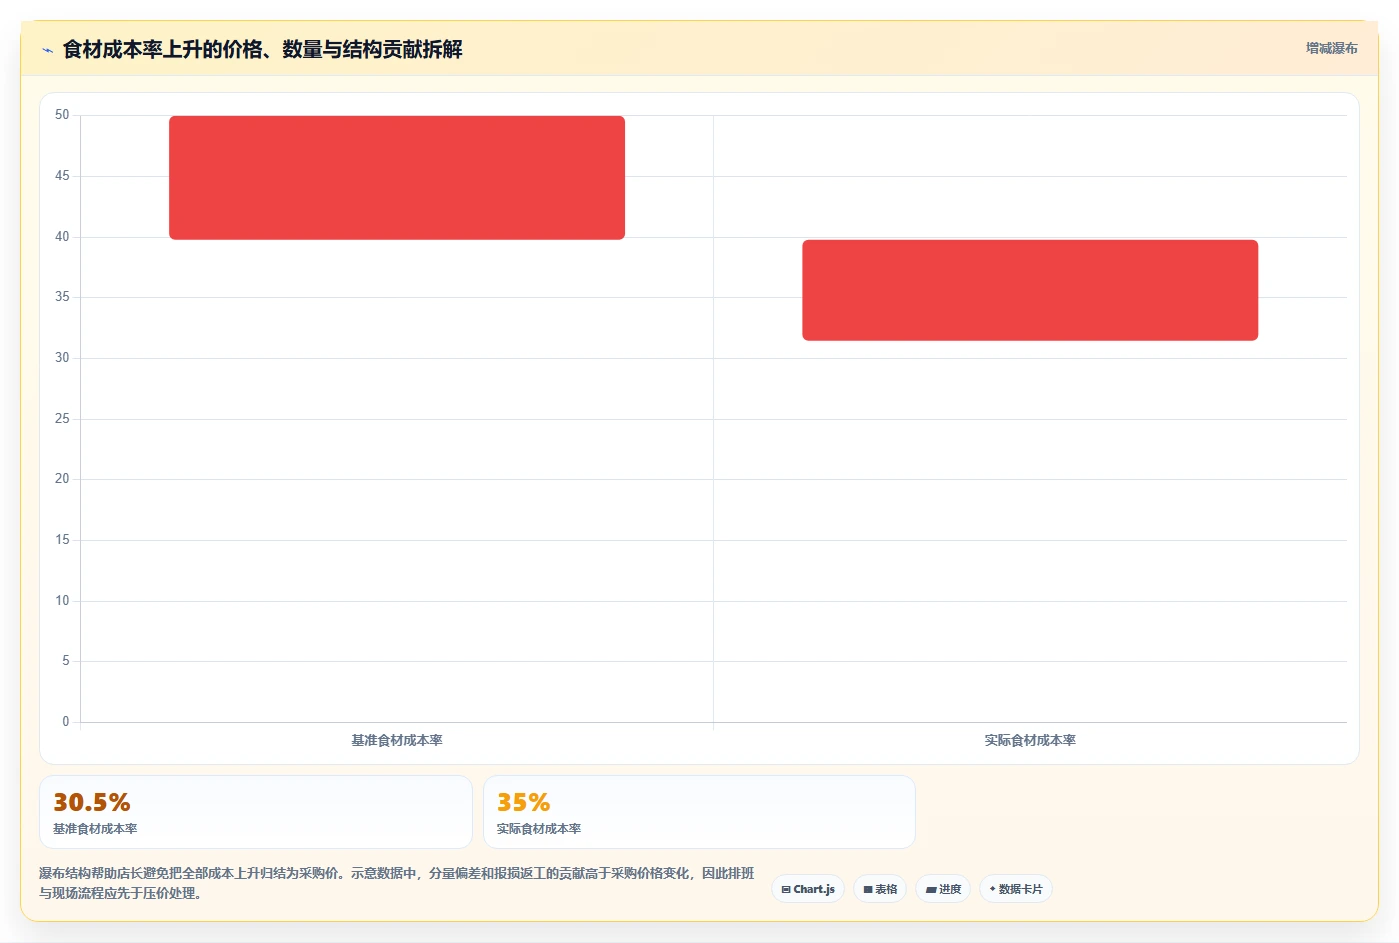Click the y-axis value 25
This screenshot has width=1399, height=943.
(x=62, y=419)
